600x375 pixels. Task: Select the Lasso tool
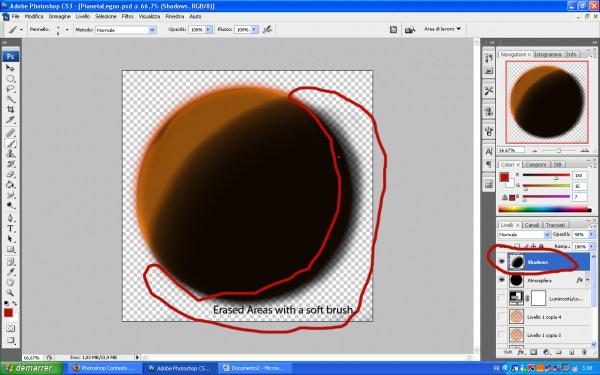point(10,89)
